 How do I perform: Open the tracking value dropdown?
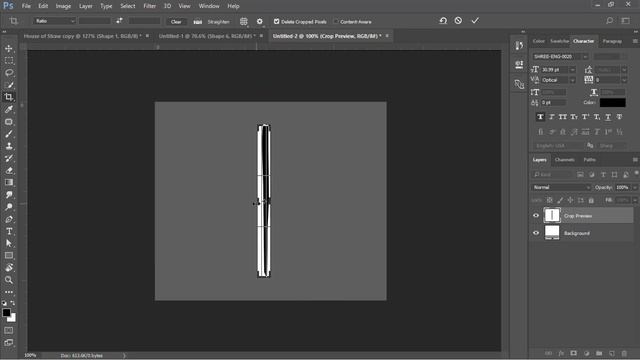(x=624, y=80)
